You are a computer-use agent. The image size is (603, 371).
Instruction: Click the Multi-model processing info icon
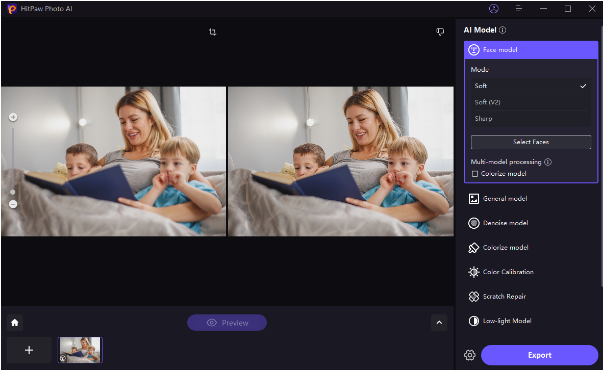(548, 162)
